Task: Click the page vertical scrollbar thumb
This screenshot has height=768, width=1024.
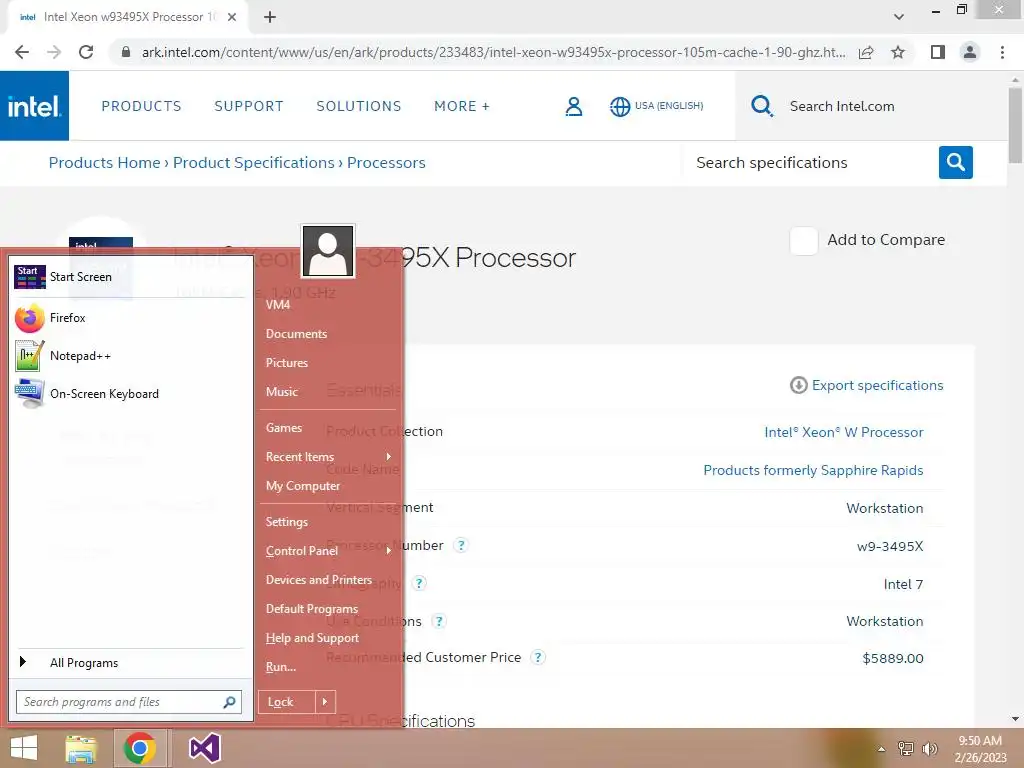Action: pos(1015,124)
